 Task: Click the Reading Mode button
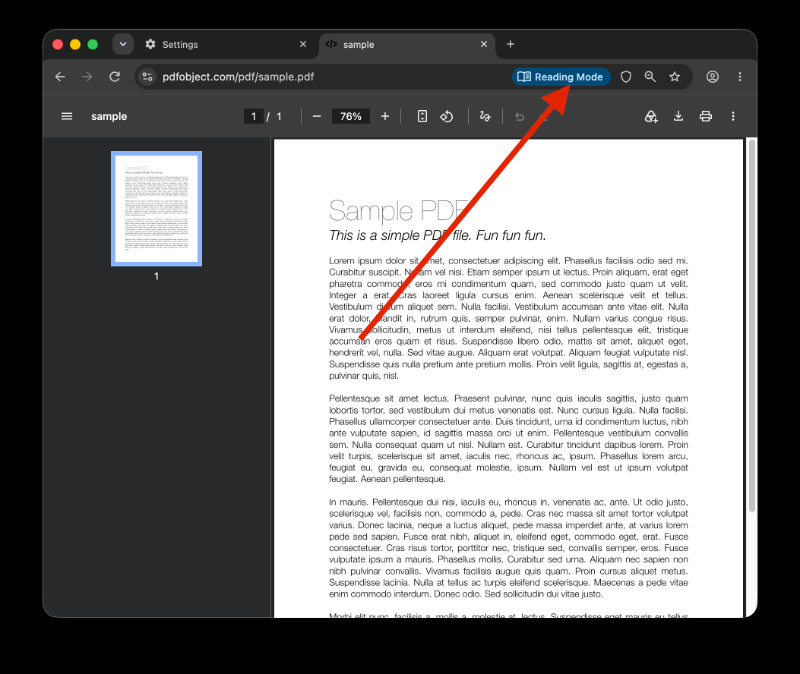point(561,77)
